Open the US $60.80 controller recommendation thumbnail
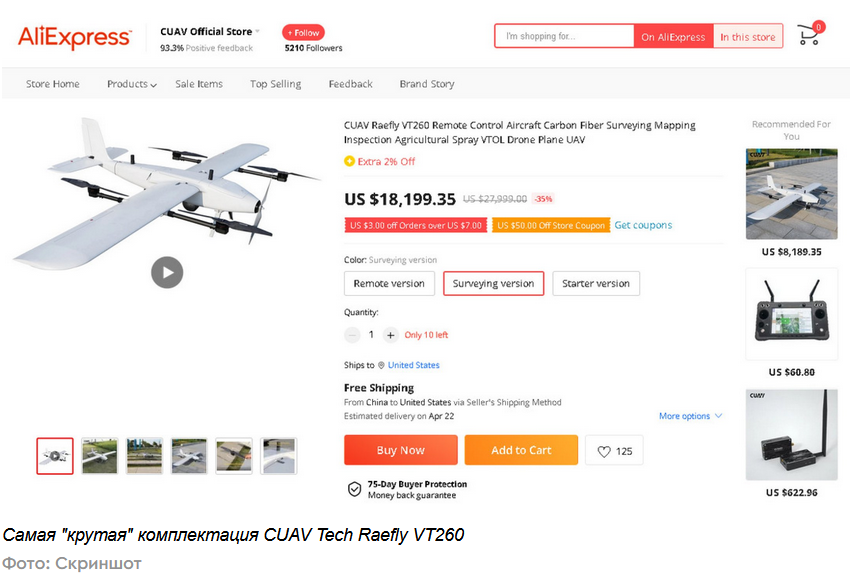 (792, 314)
